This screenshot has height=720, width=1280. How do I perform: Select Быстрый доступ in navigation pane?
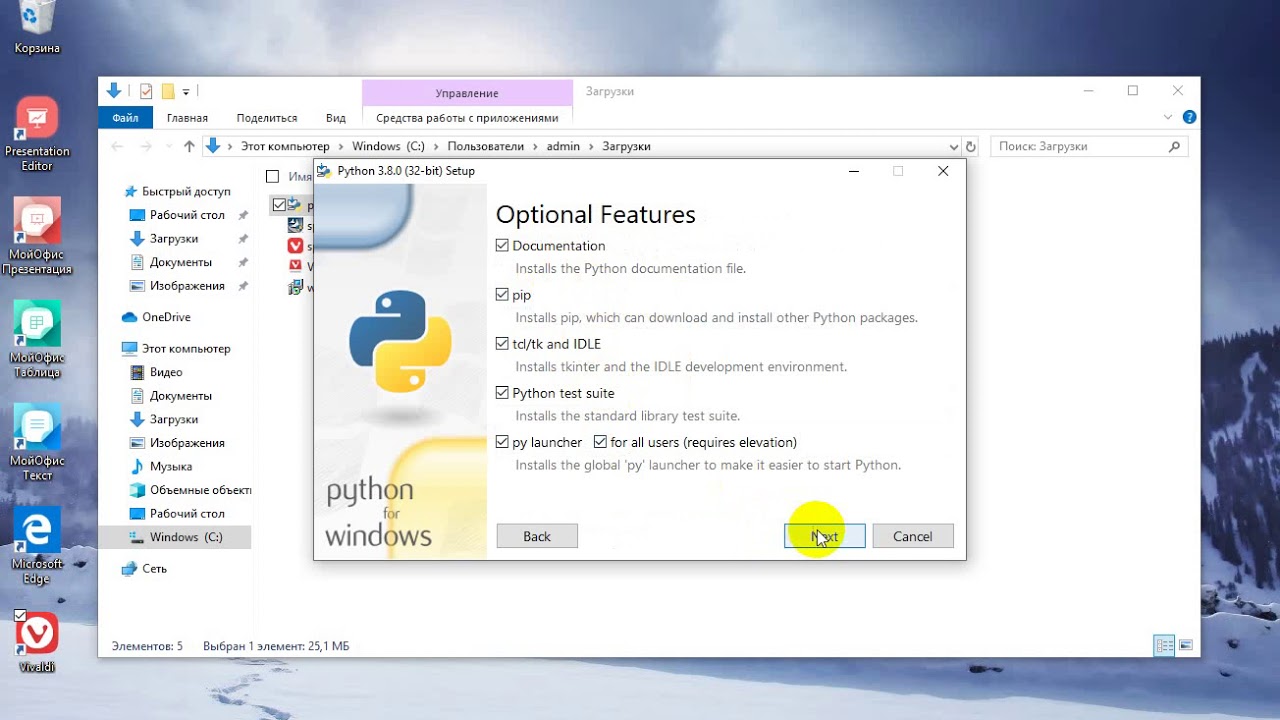pyautogui.click(x=176, y=191)
